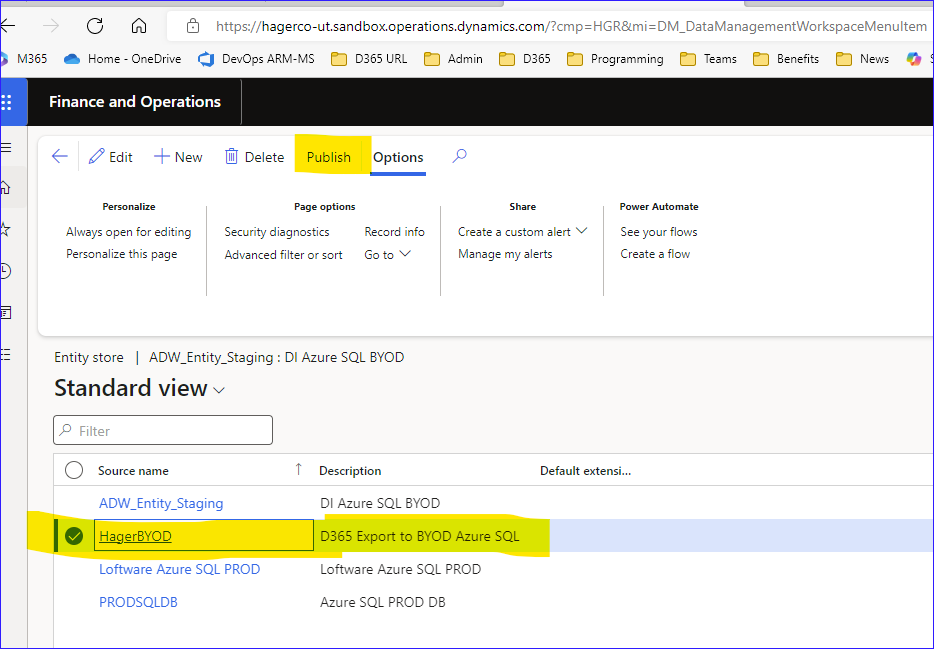Click the Filter input box
Screen dimensions: 934x649
pos(163,430)
